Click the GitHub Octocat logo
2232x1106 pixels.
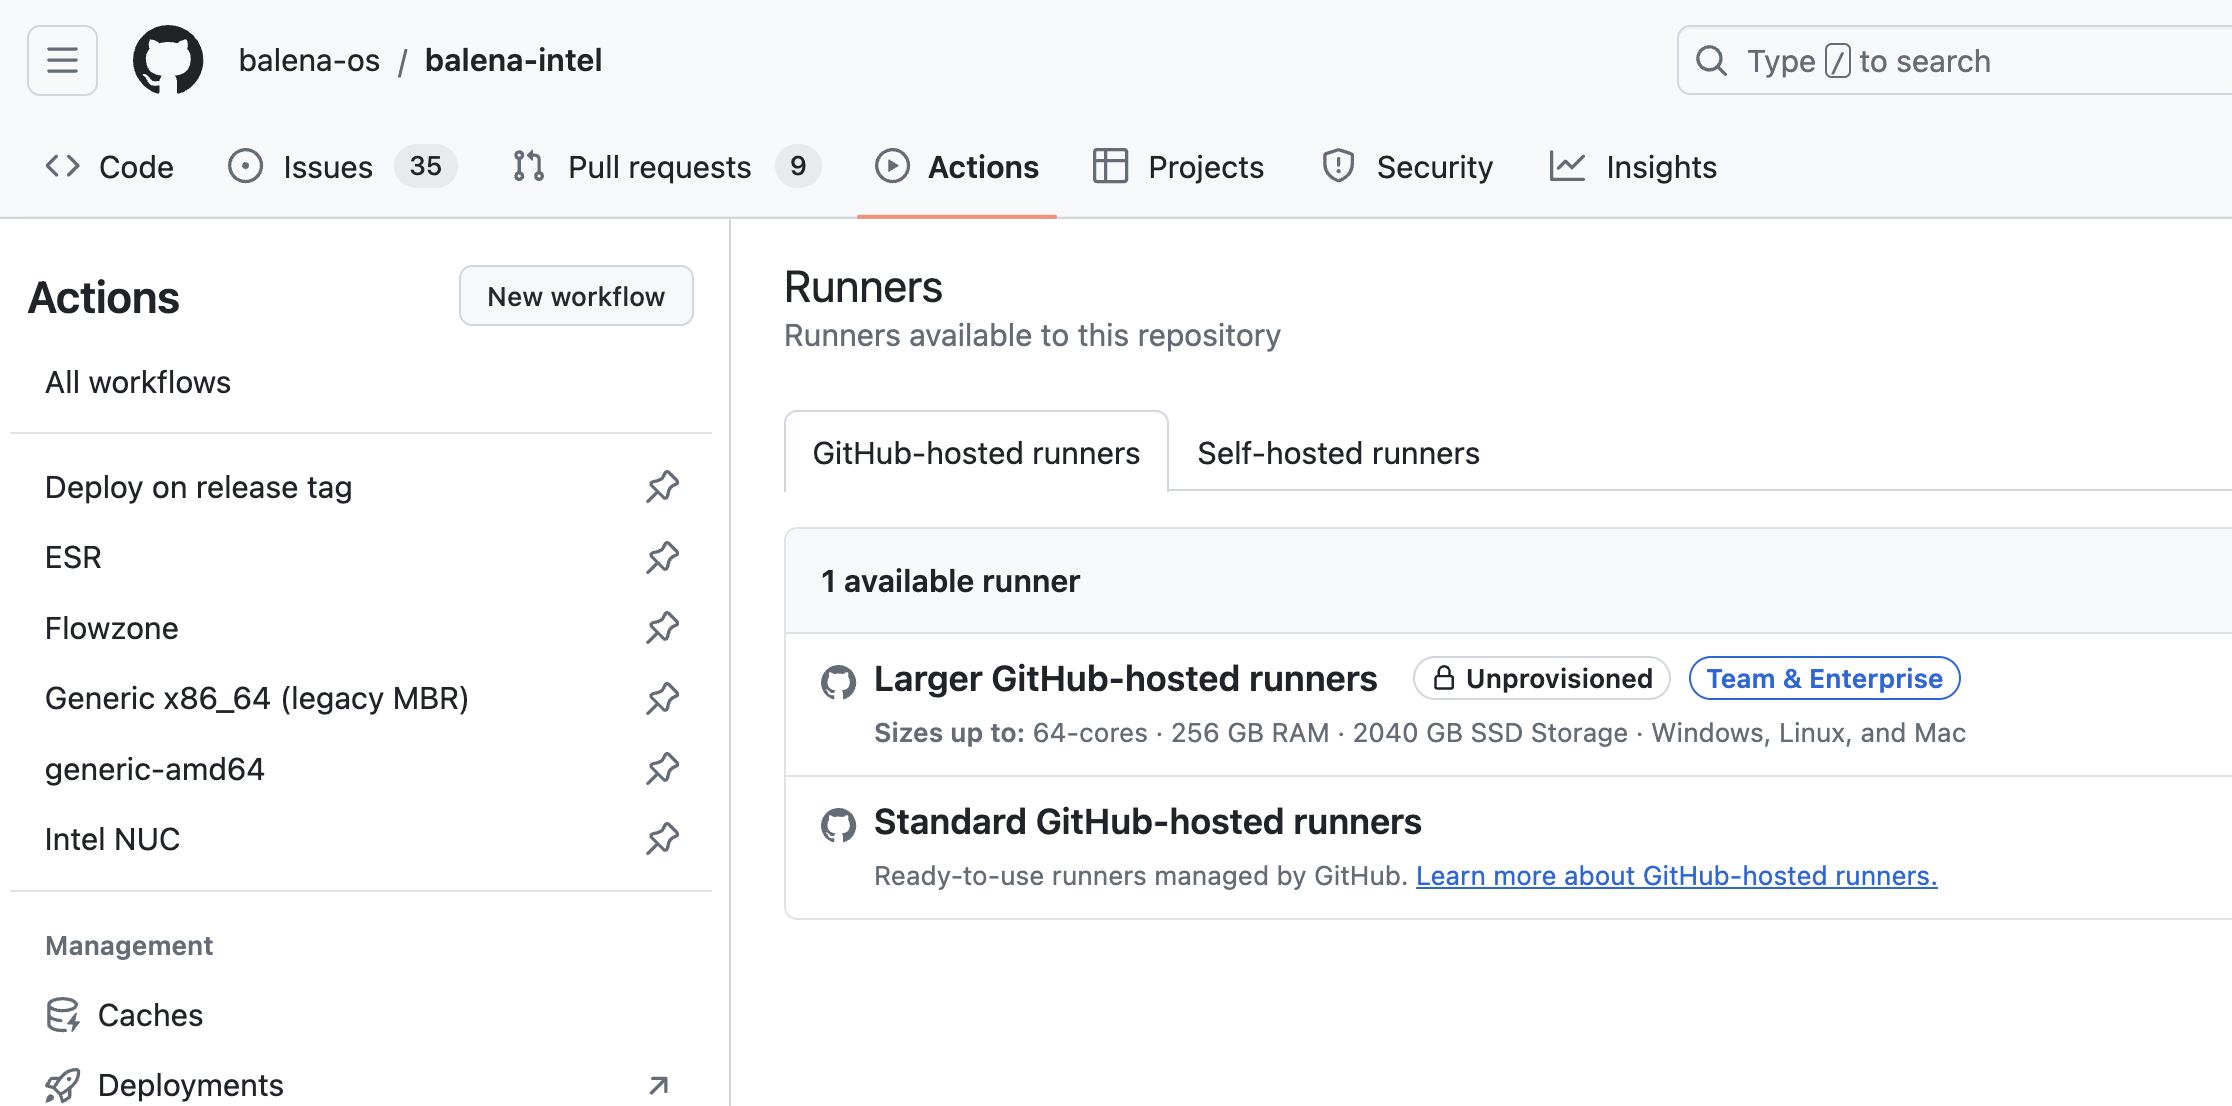(x=168, y=61)
